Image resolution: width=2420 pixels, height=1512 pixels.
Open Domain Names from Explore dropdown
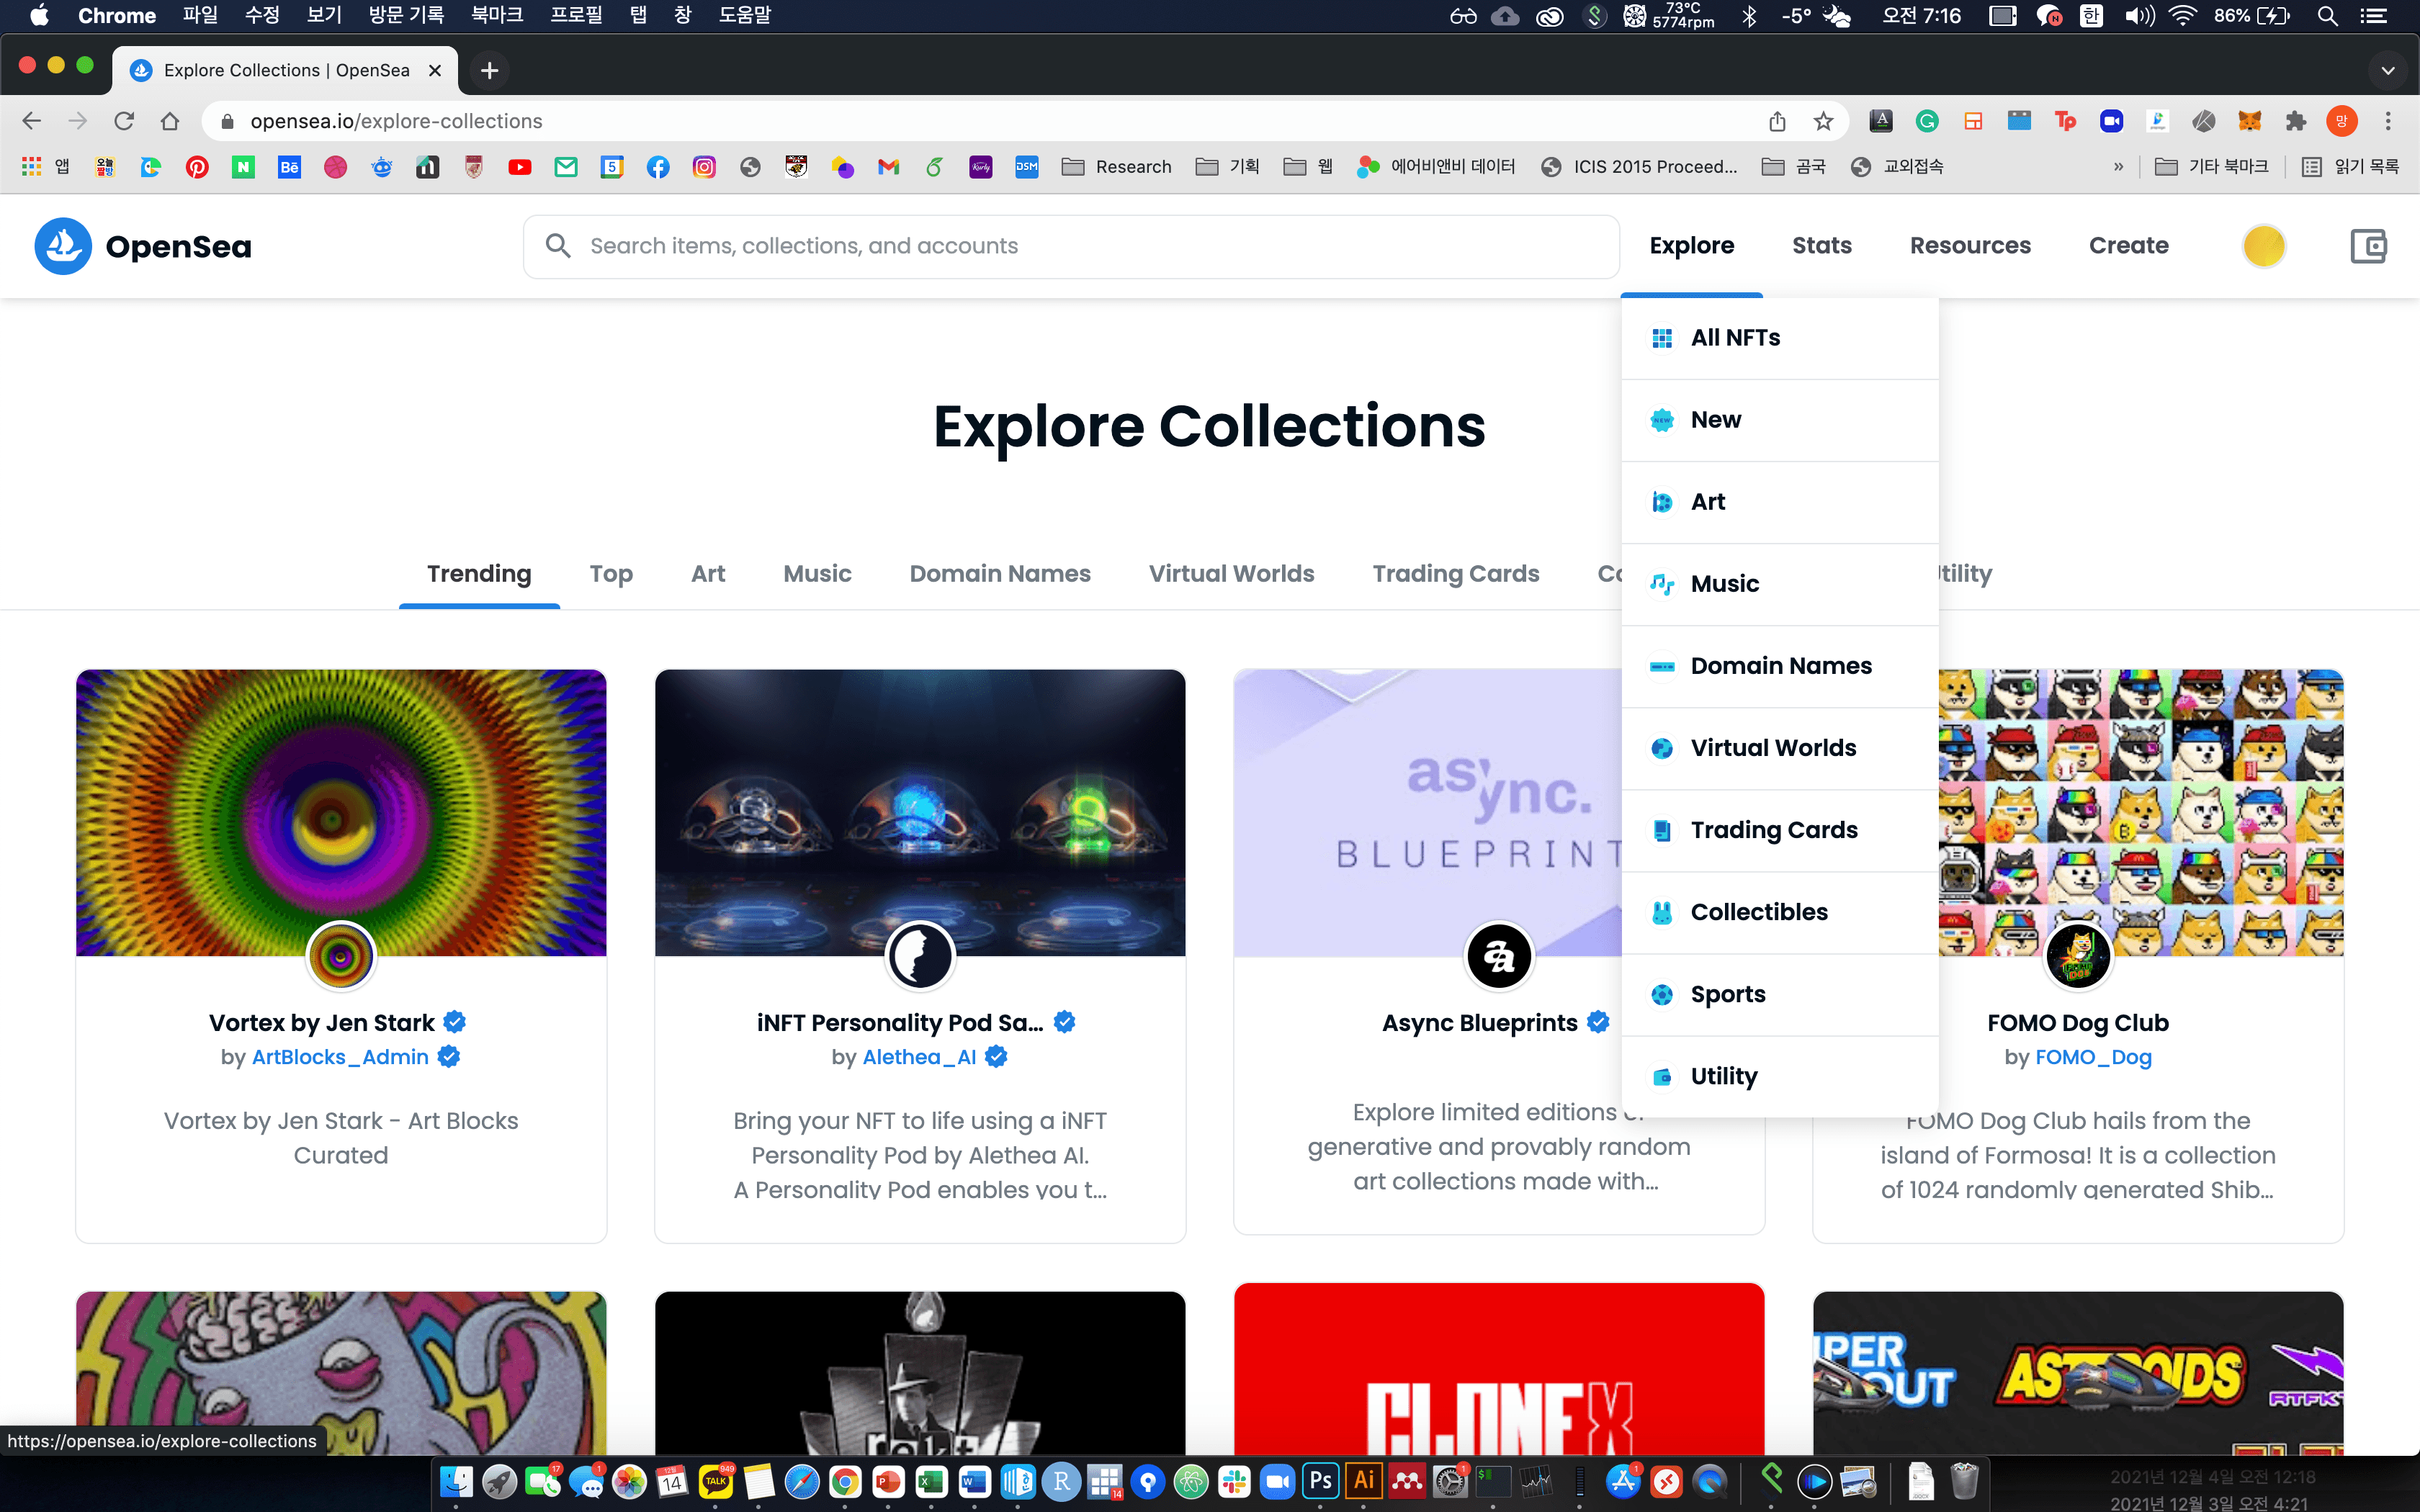(x=1780, y=666)
